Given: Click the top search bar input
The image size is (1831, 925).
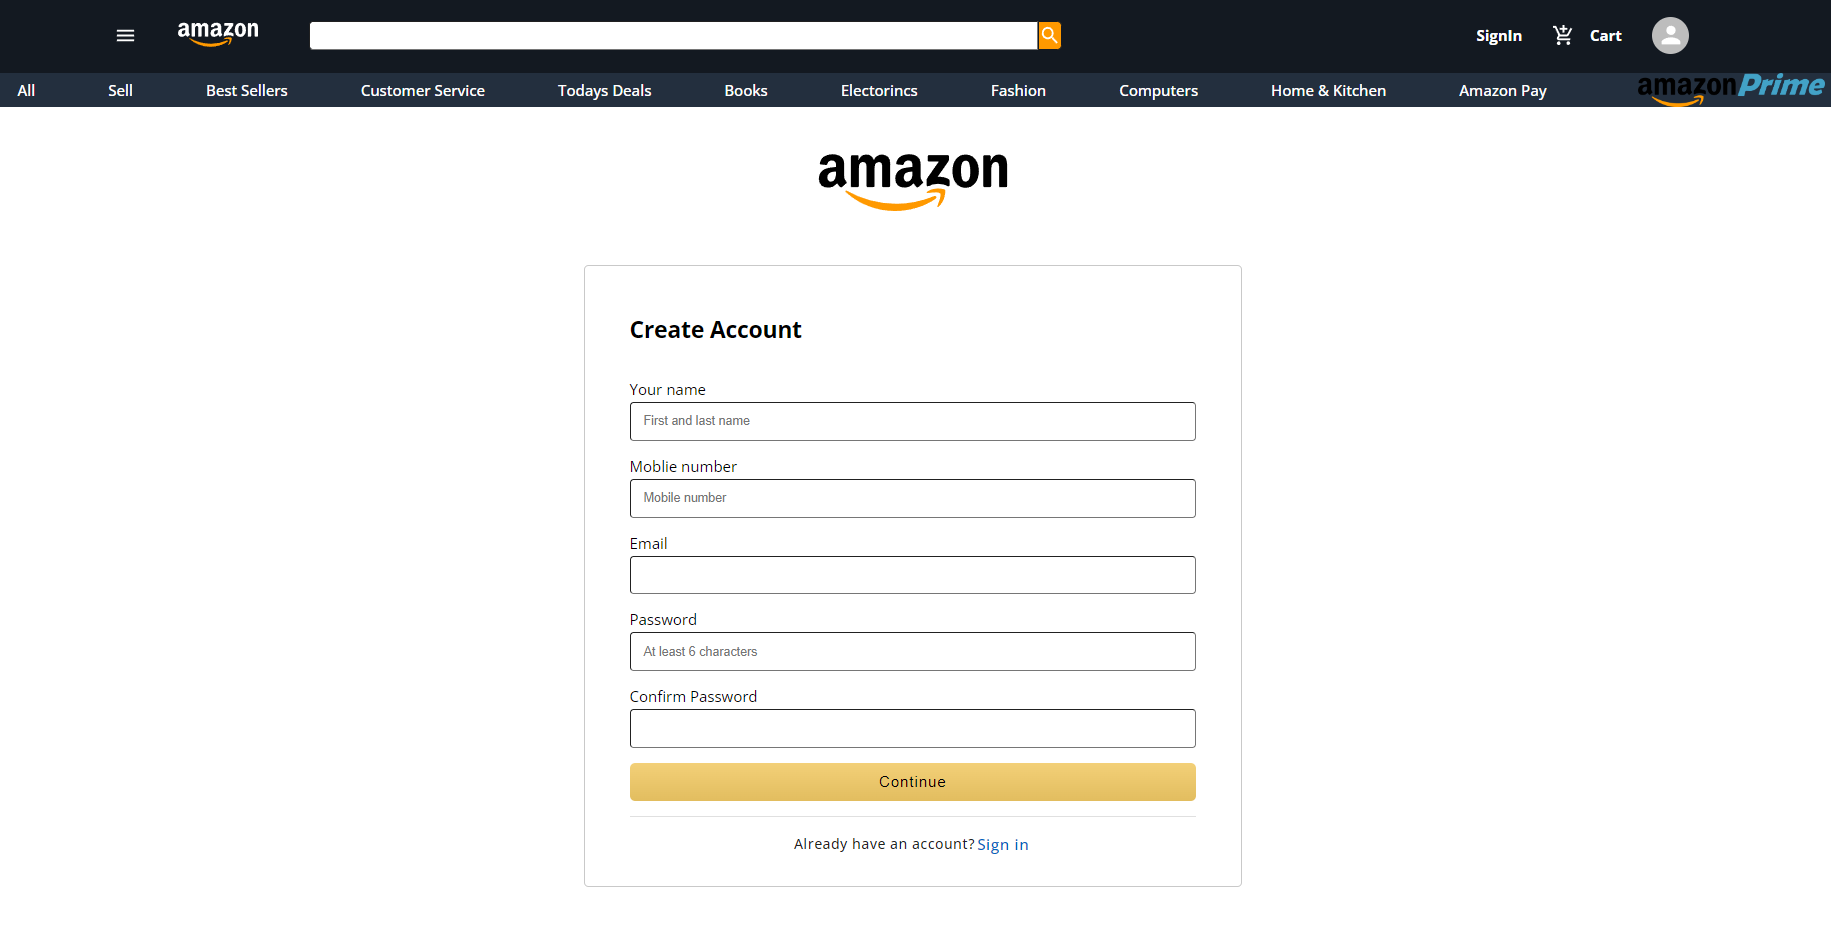Looking at the screenshot, I should [x=674, y=35].
